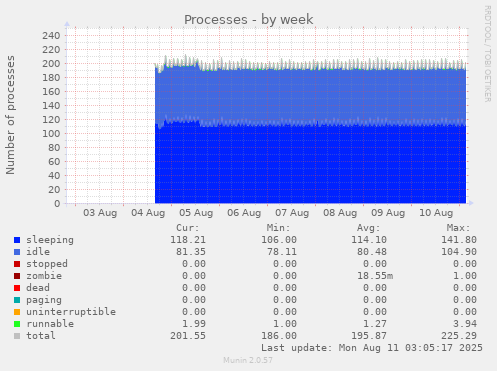This screenshot has height=371, width=497.
Task: Click idle average value 80.48
Action: tap(372, 252)
